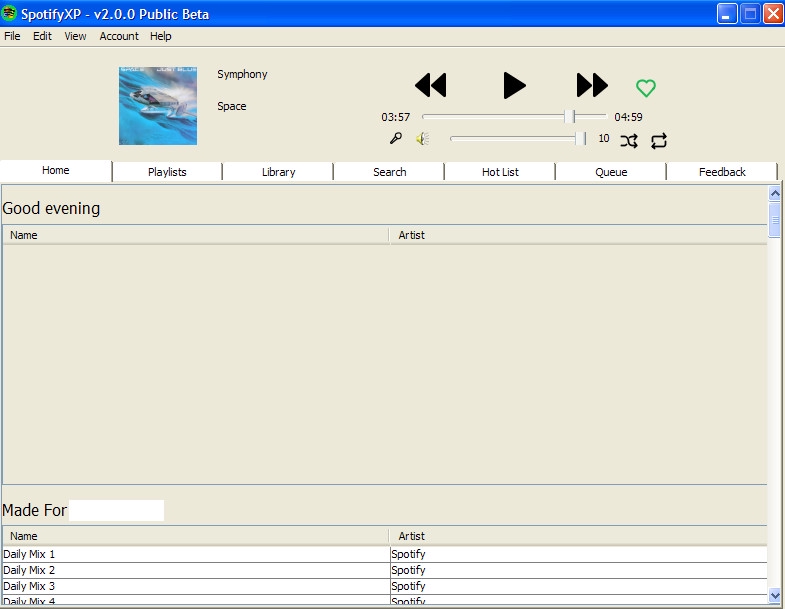
Task: Click Spotify artist cell for Daily Mix 1
Action: 578,554
